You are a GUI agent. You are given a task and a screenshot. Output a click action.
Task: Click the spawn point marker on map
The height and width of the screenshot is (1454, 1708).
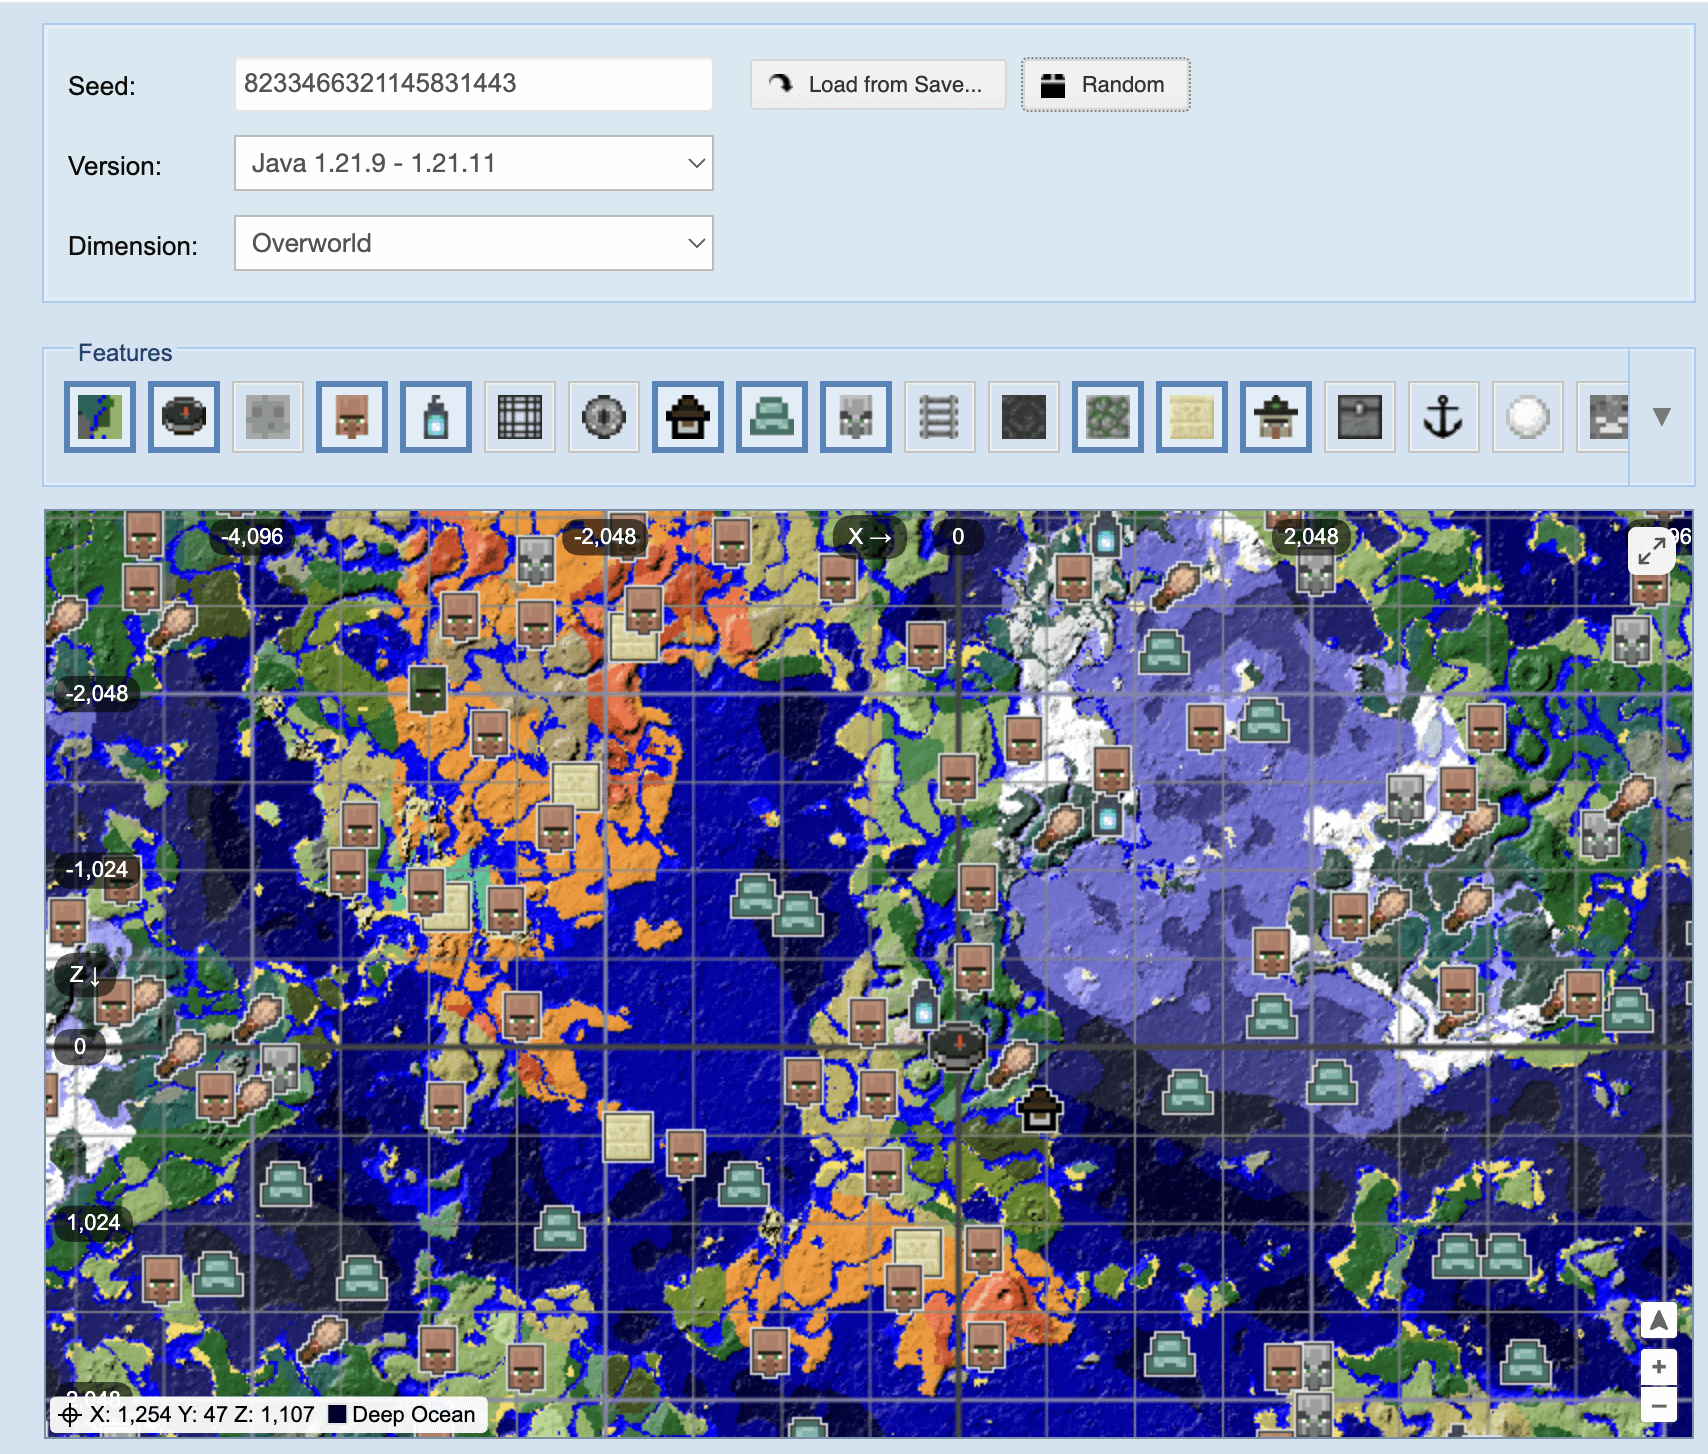pyautogui.click(x=958, y=1046)
